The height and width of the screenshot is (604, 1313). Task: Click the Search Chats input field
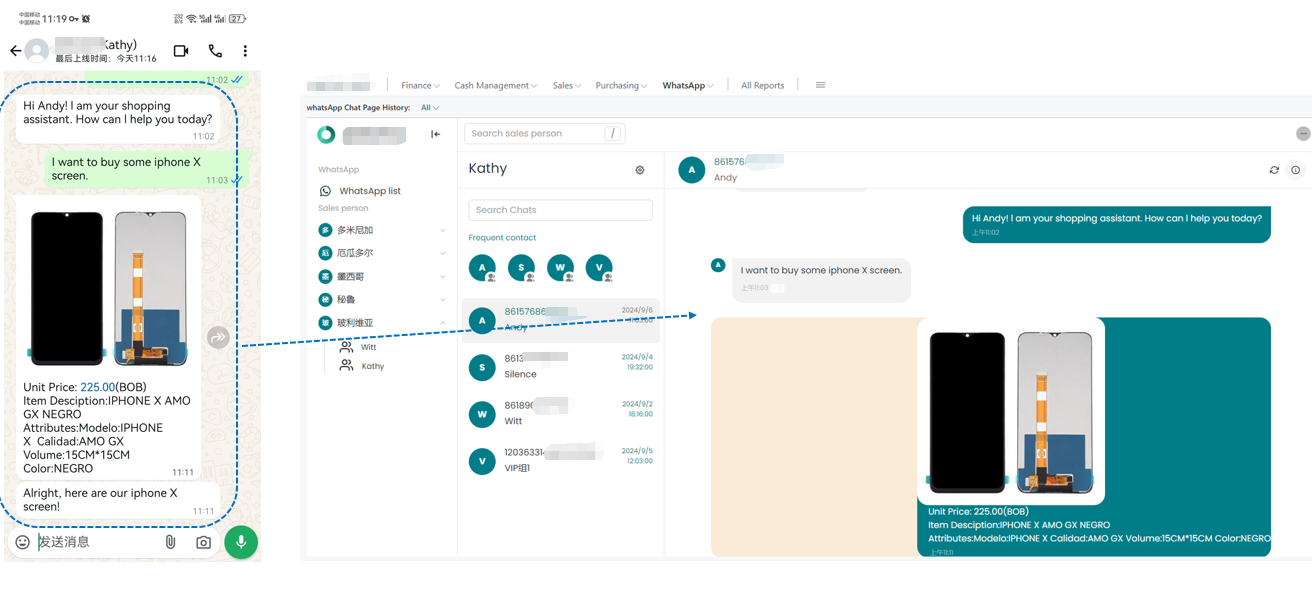[x=560, y=210]
